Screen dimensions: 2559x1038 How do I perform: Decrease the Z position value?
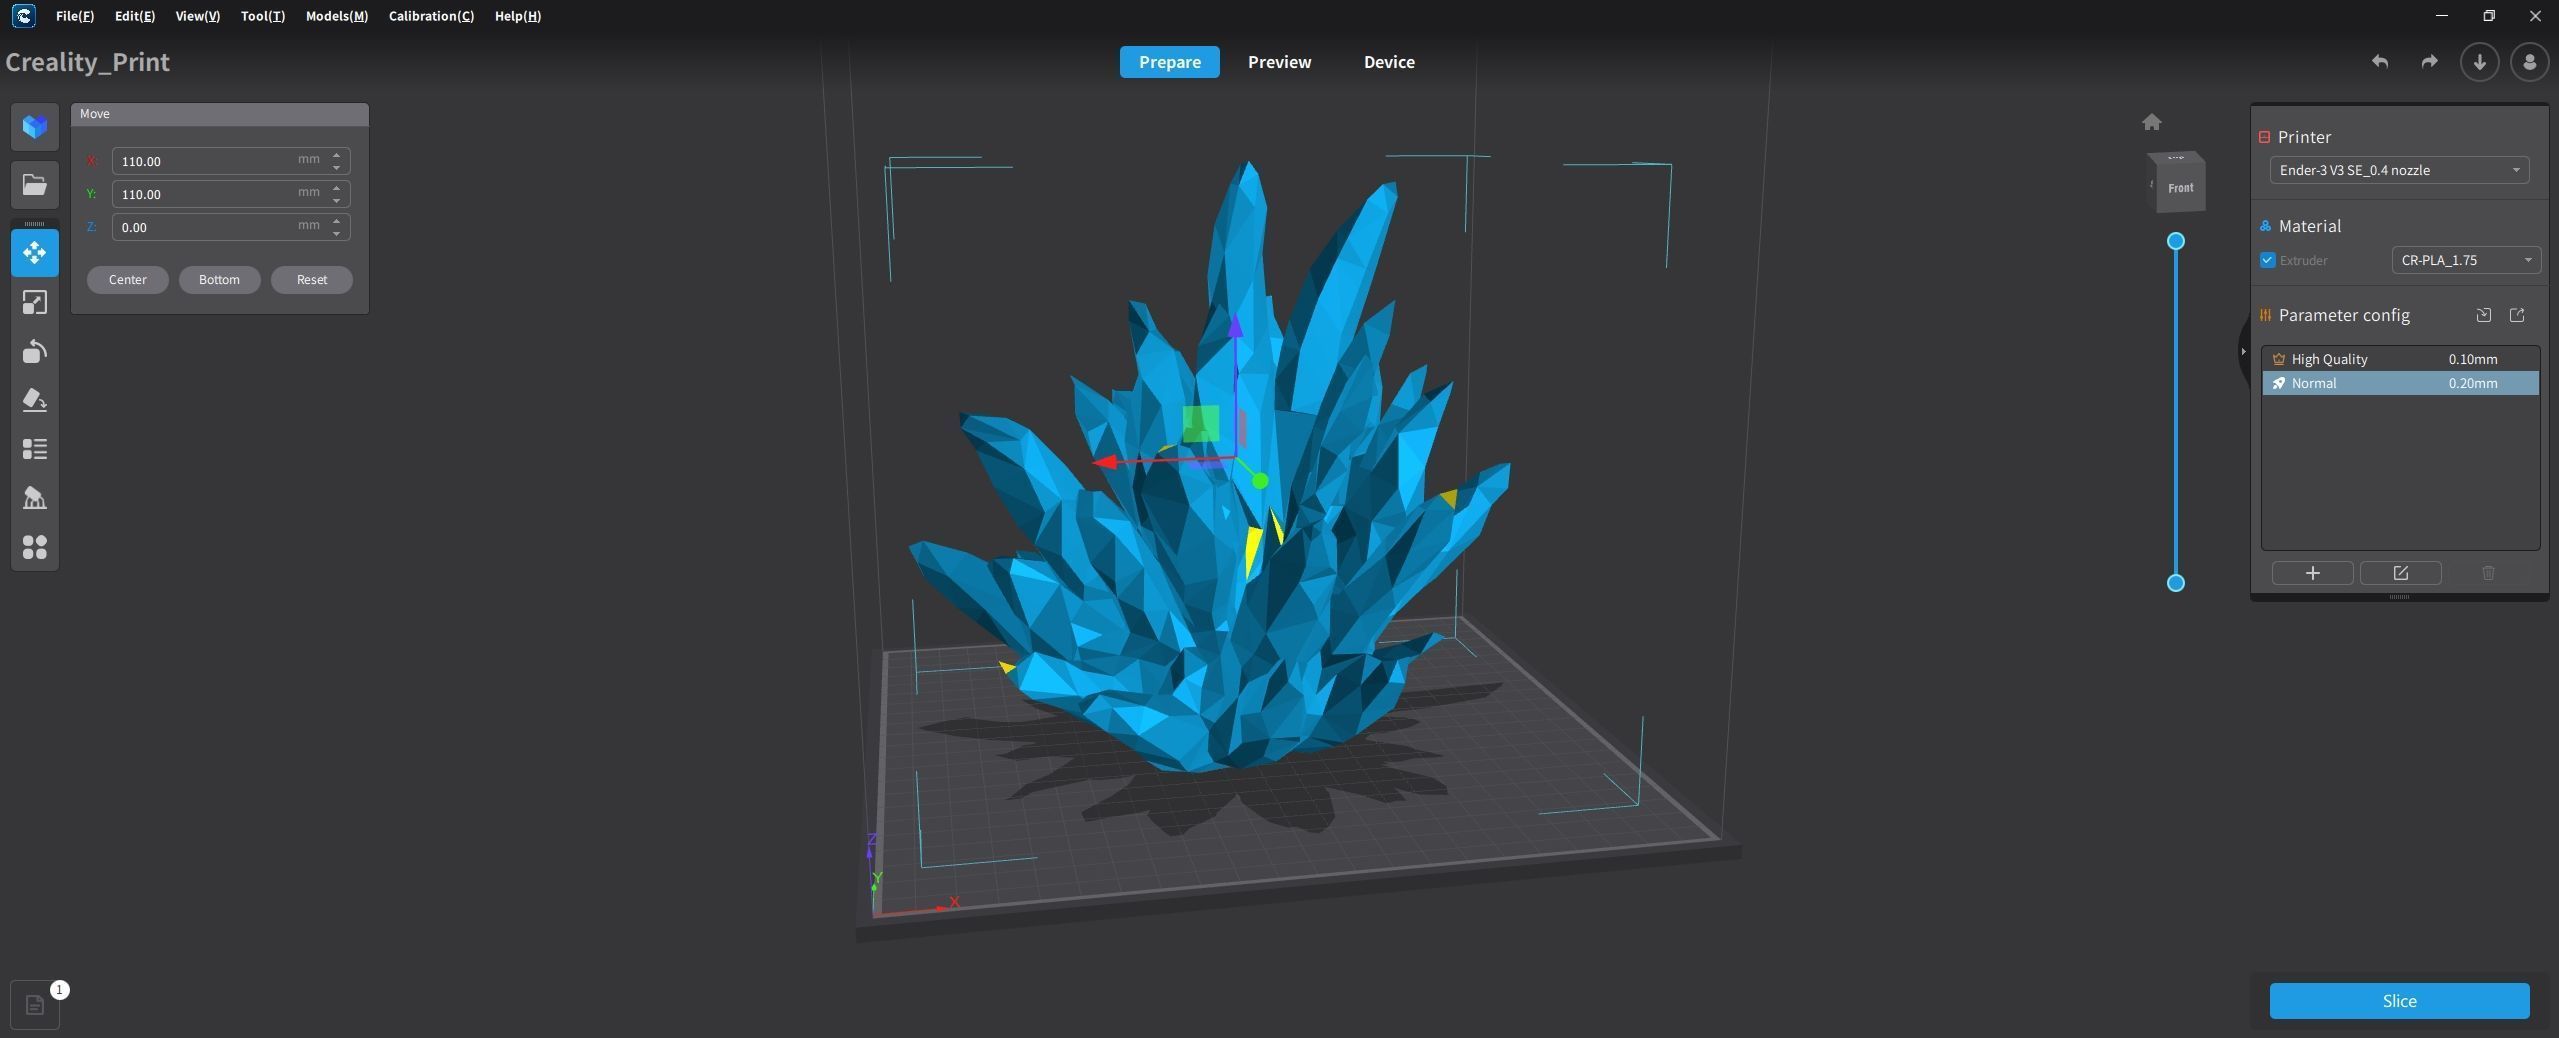337,233
